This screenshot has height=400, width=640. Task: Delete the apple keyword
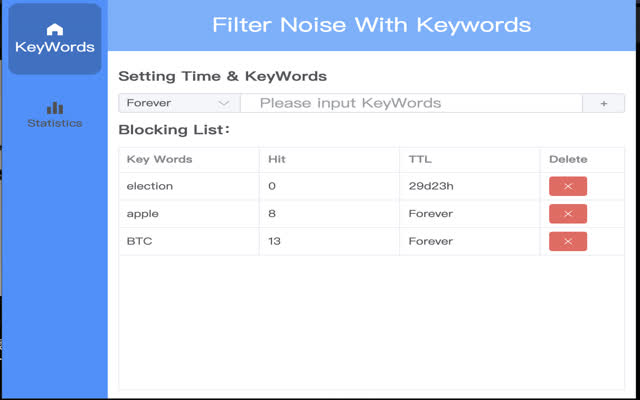[x=567, y=214]
